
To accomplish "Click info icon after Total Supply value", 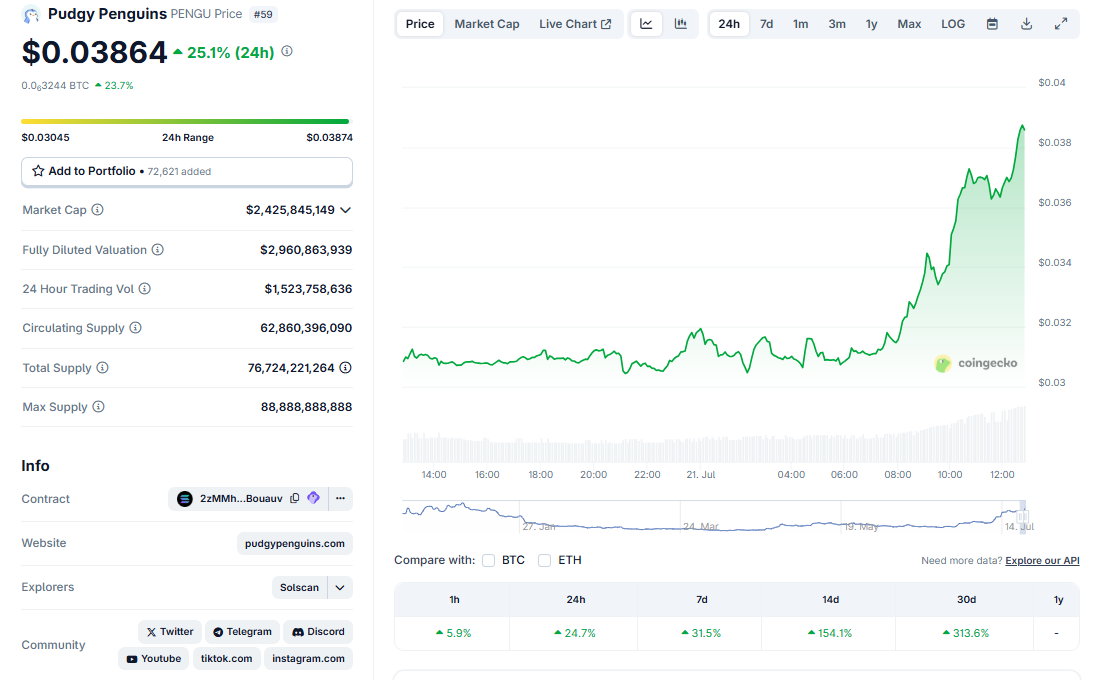I will pos(345,367).
